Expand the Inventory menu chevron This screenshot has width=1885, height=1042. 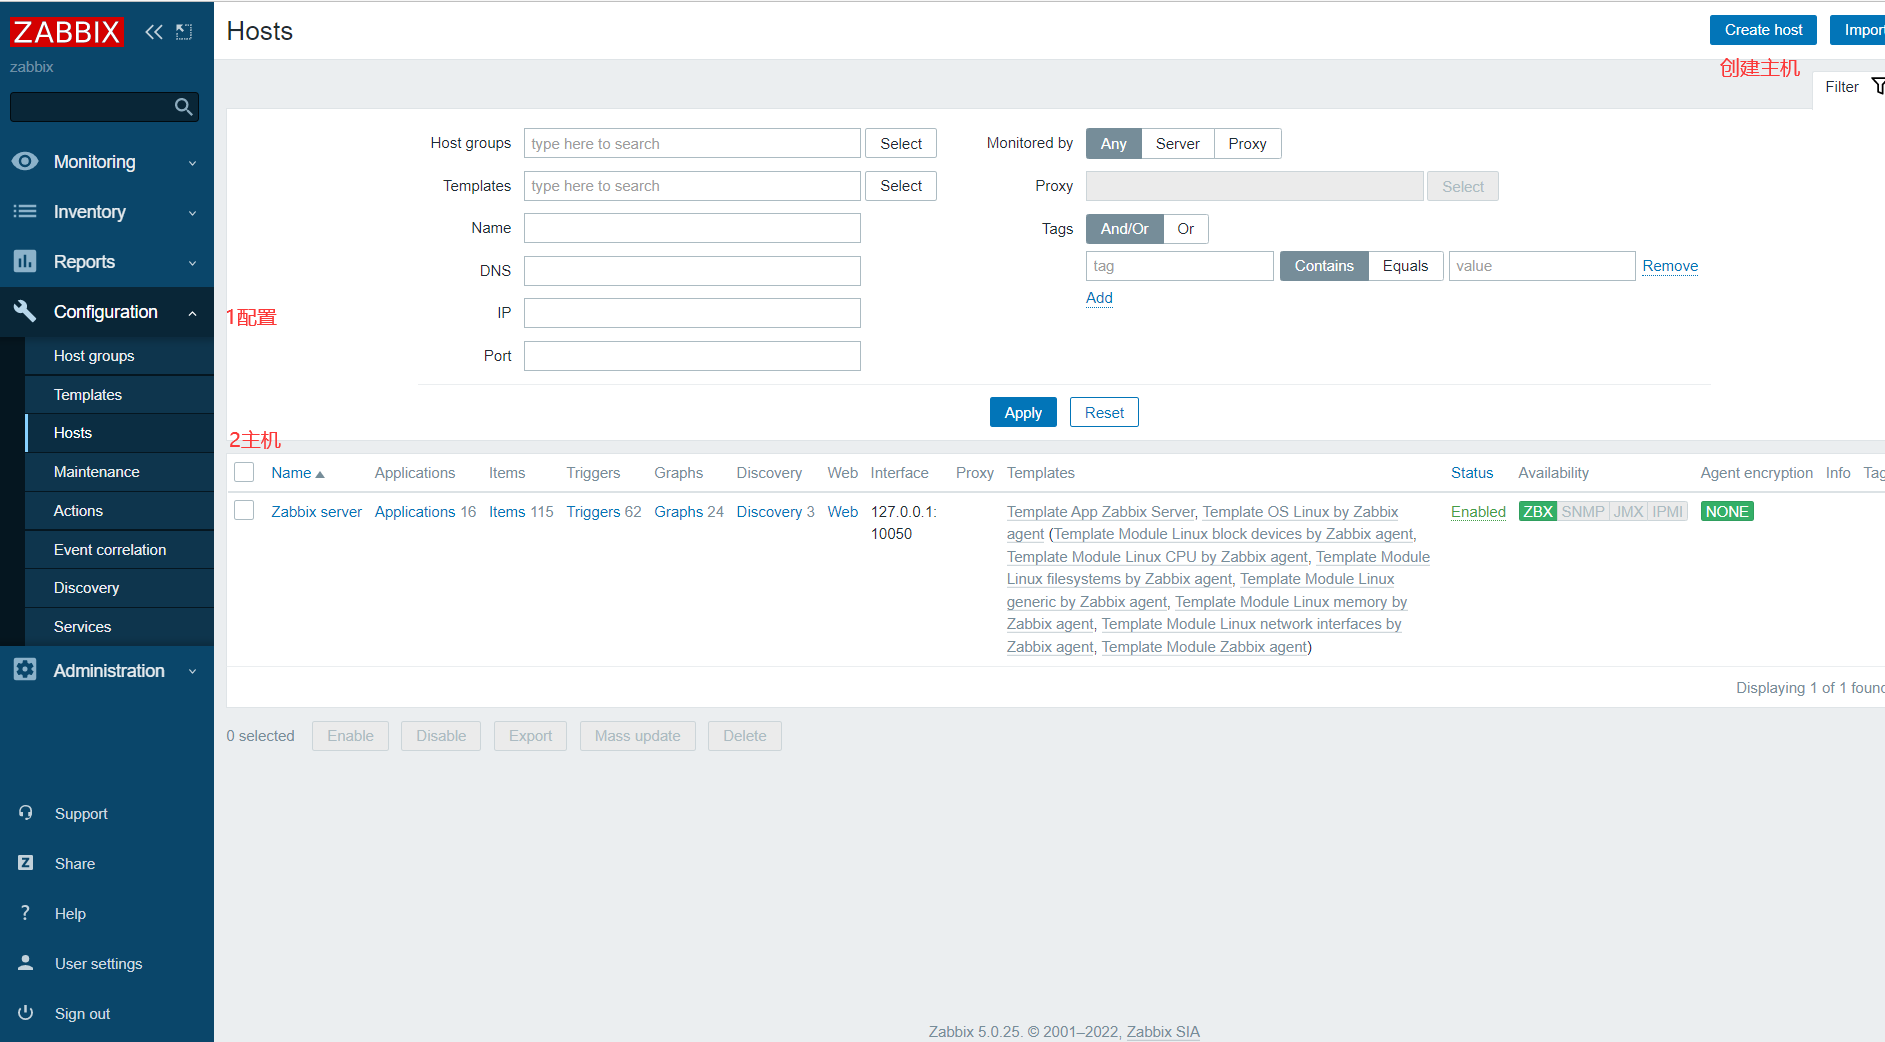pos(193,213)
